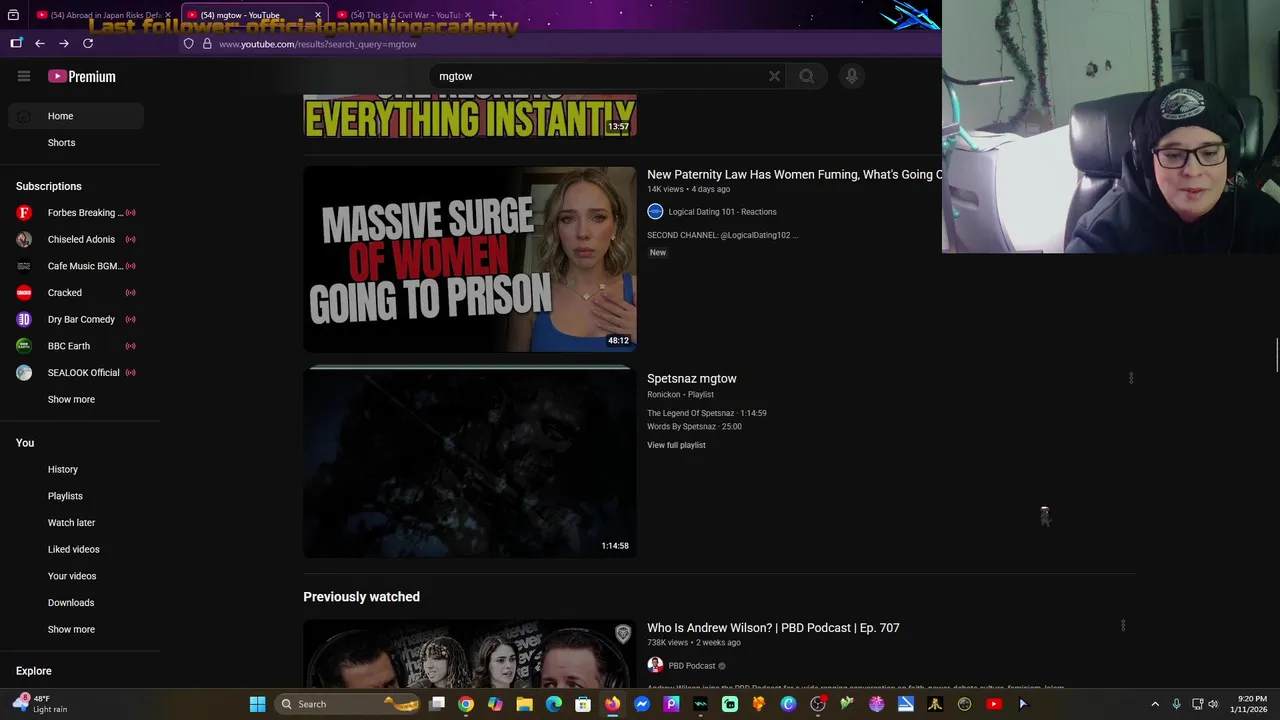Open the YouTube hamburger guide menu
Image resolution: width=1280 pixels, height=720 pixels.
point(24,76)
